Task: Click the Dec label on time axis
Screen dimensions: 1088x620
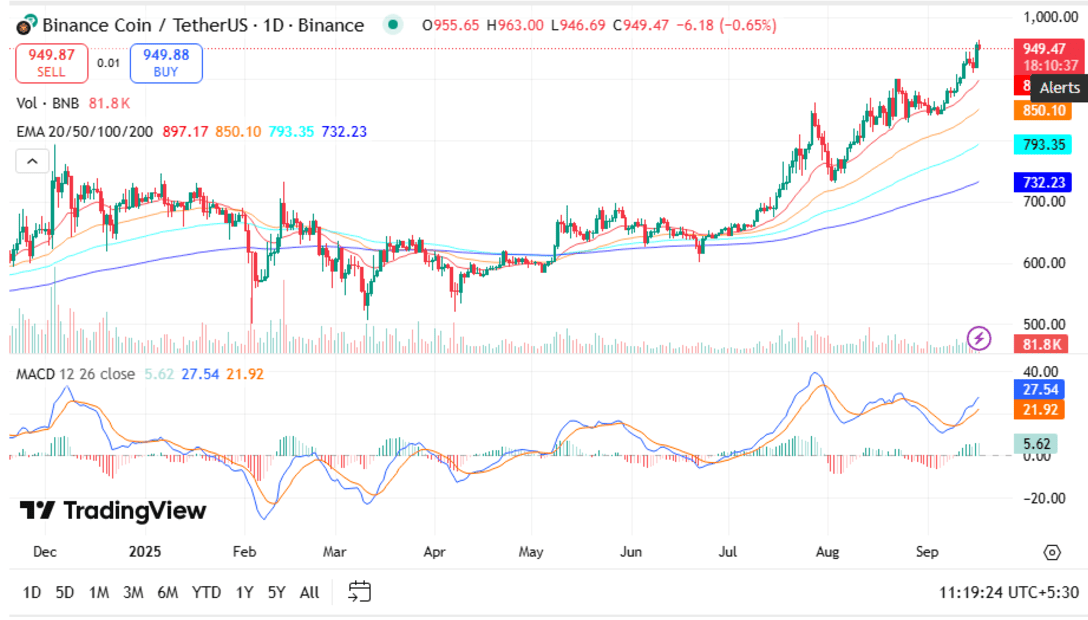Action: (45, 552)
